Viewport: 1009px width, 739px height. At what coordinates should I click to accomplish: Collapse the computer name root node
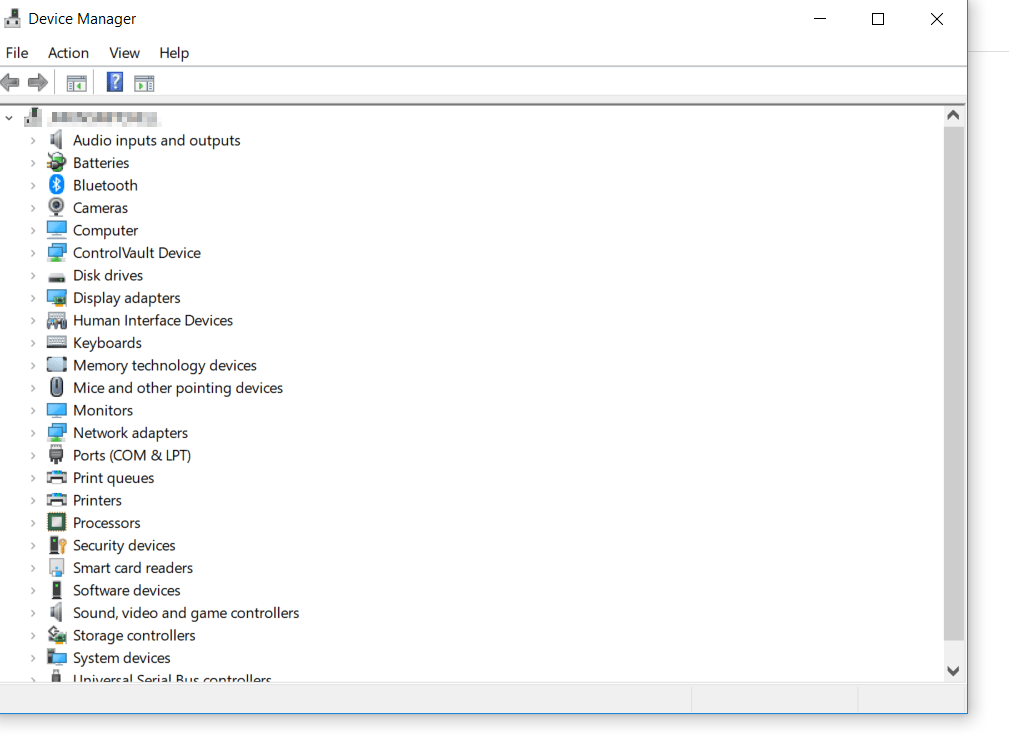(x=8, y=117)
